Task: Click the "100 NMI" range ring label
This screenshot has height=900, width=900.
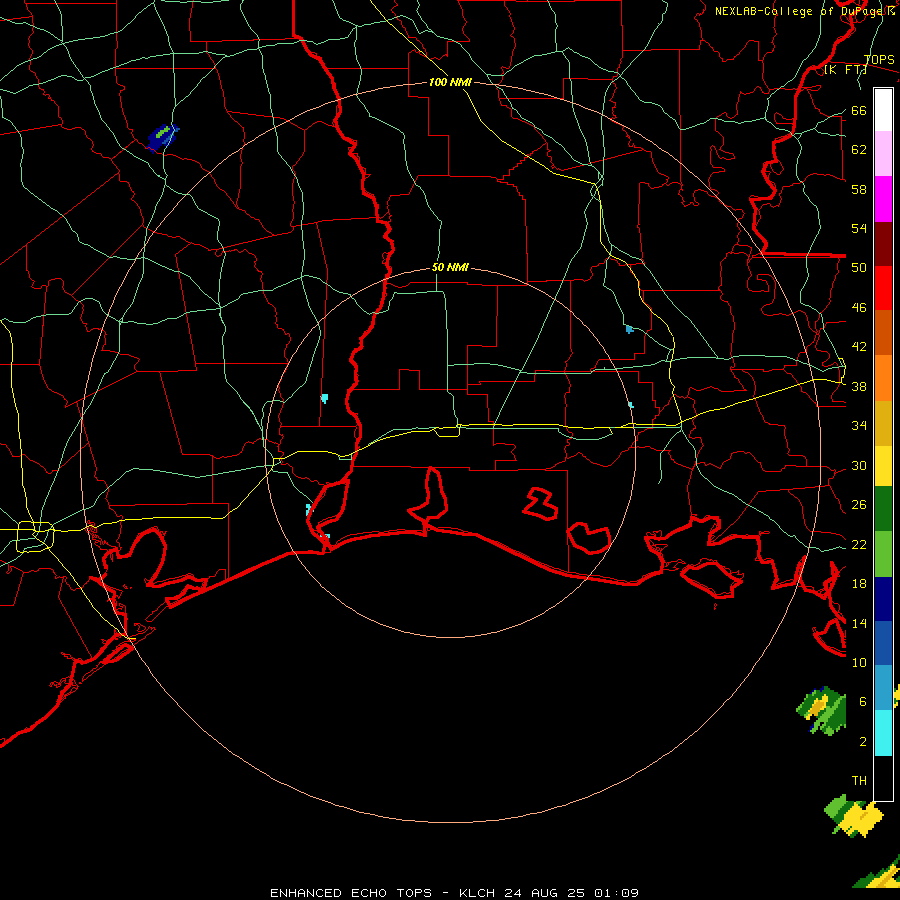Action: 450,82
